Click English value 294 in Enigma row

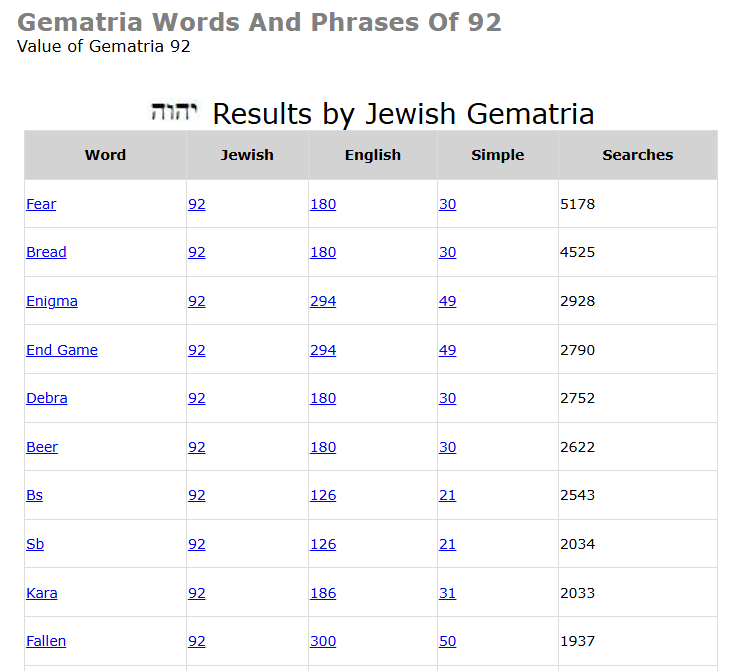click(323, 301)
